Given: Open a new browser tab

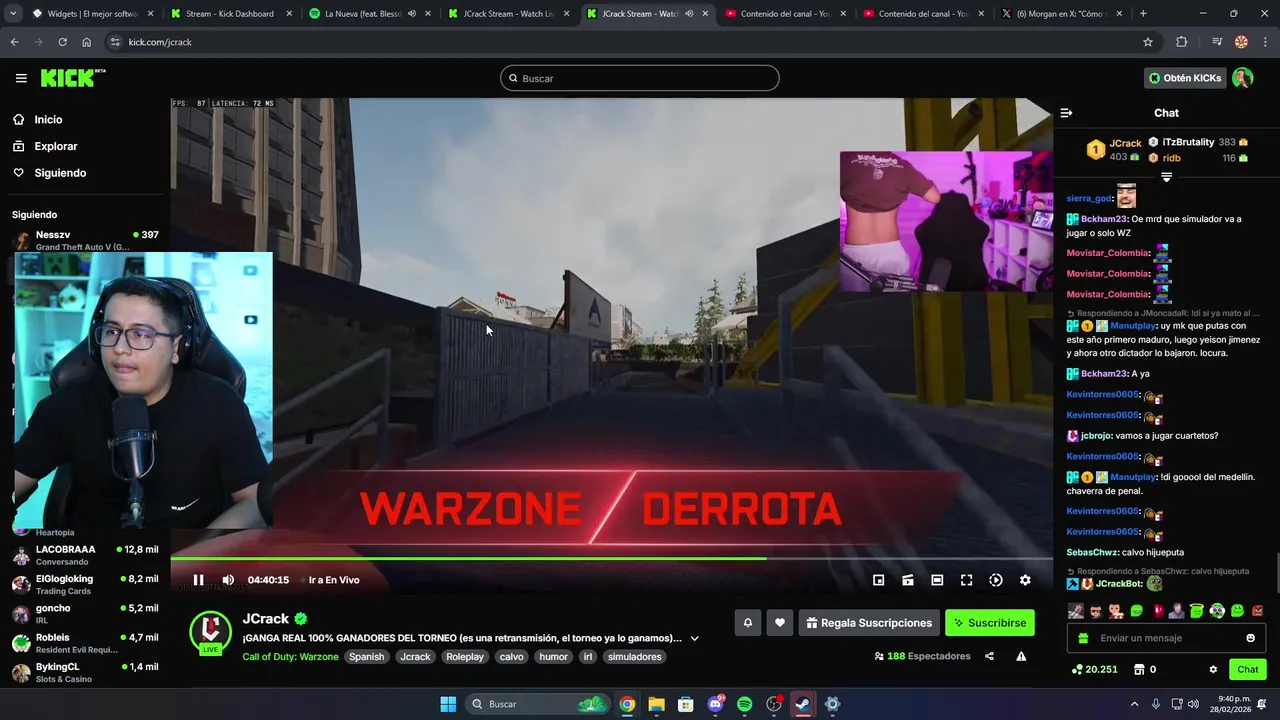Looking at the screenshot, I should tap(1143, 14).
